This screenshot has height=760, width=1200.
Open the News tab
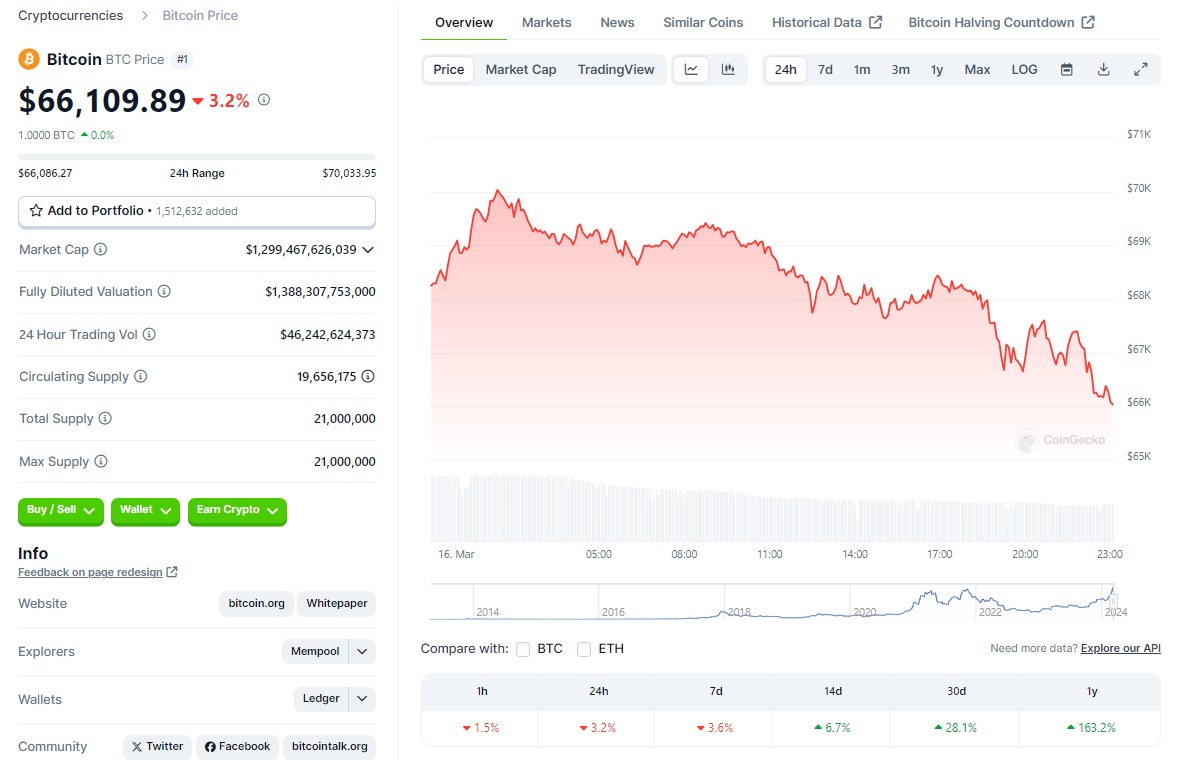[617, 22]
